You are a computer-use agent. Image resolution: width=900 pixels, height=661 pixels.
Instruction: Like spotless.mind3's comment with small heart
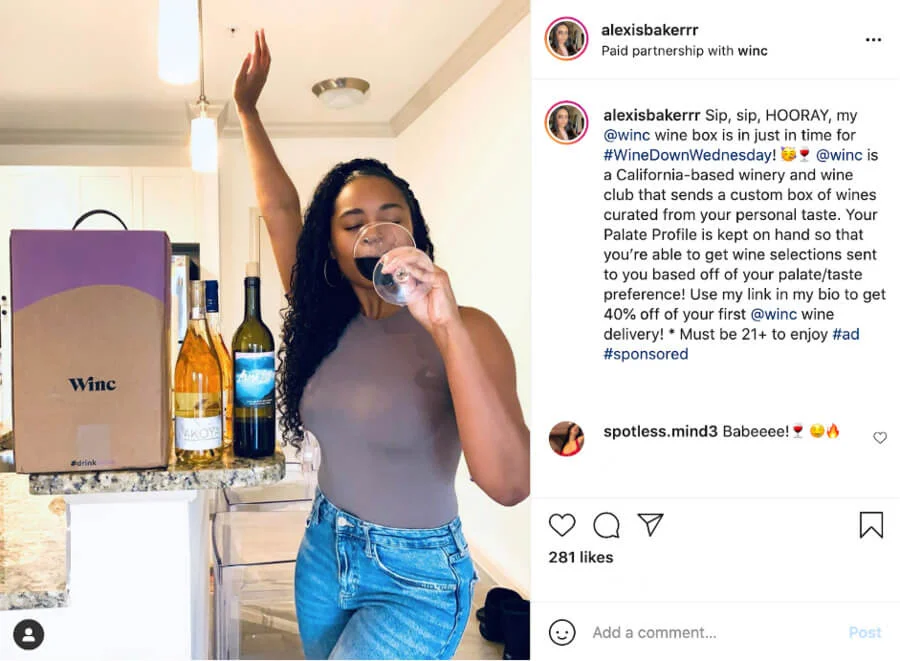click(879, 438)
